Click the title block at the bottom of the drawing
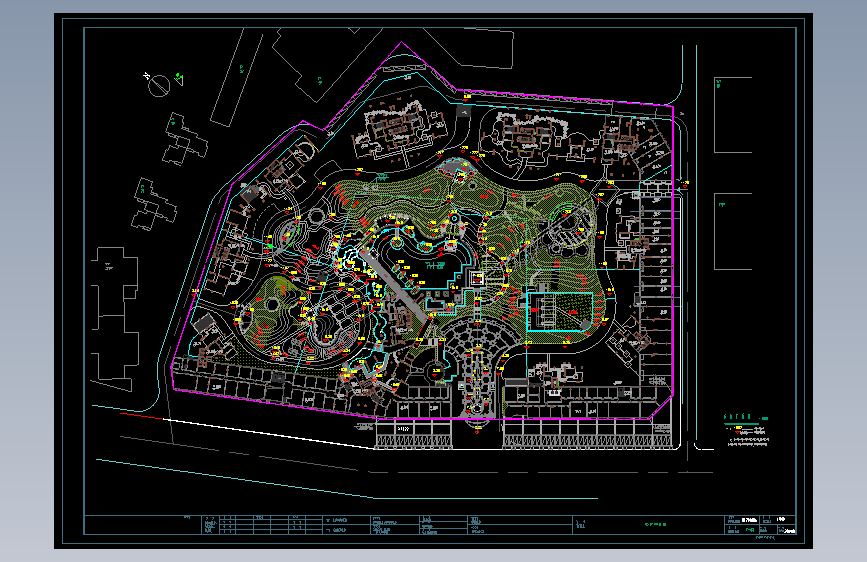Viewport: 867px width, 562px height. (x=440, y=525)
